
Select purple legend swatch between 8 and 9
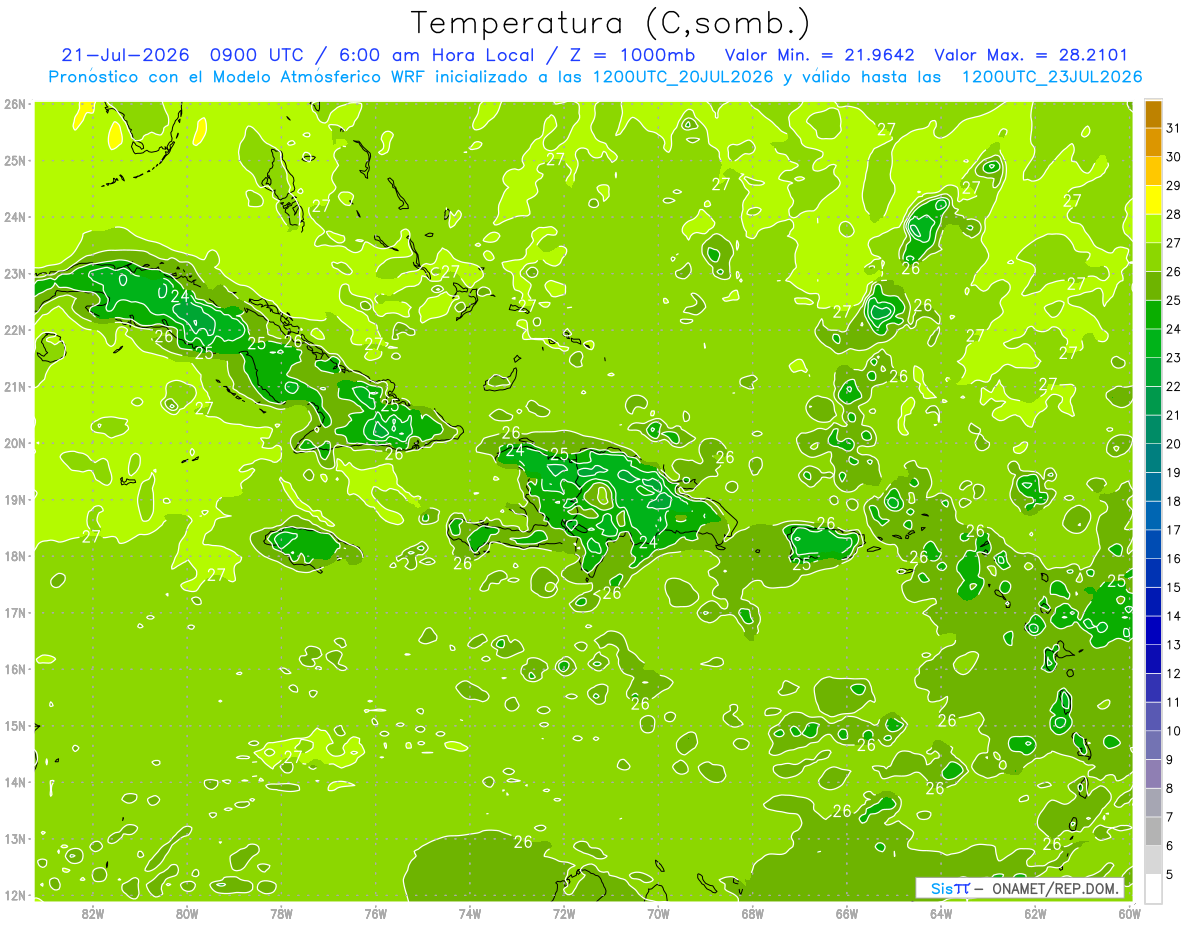1153,773
